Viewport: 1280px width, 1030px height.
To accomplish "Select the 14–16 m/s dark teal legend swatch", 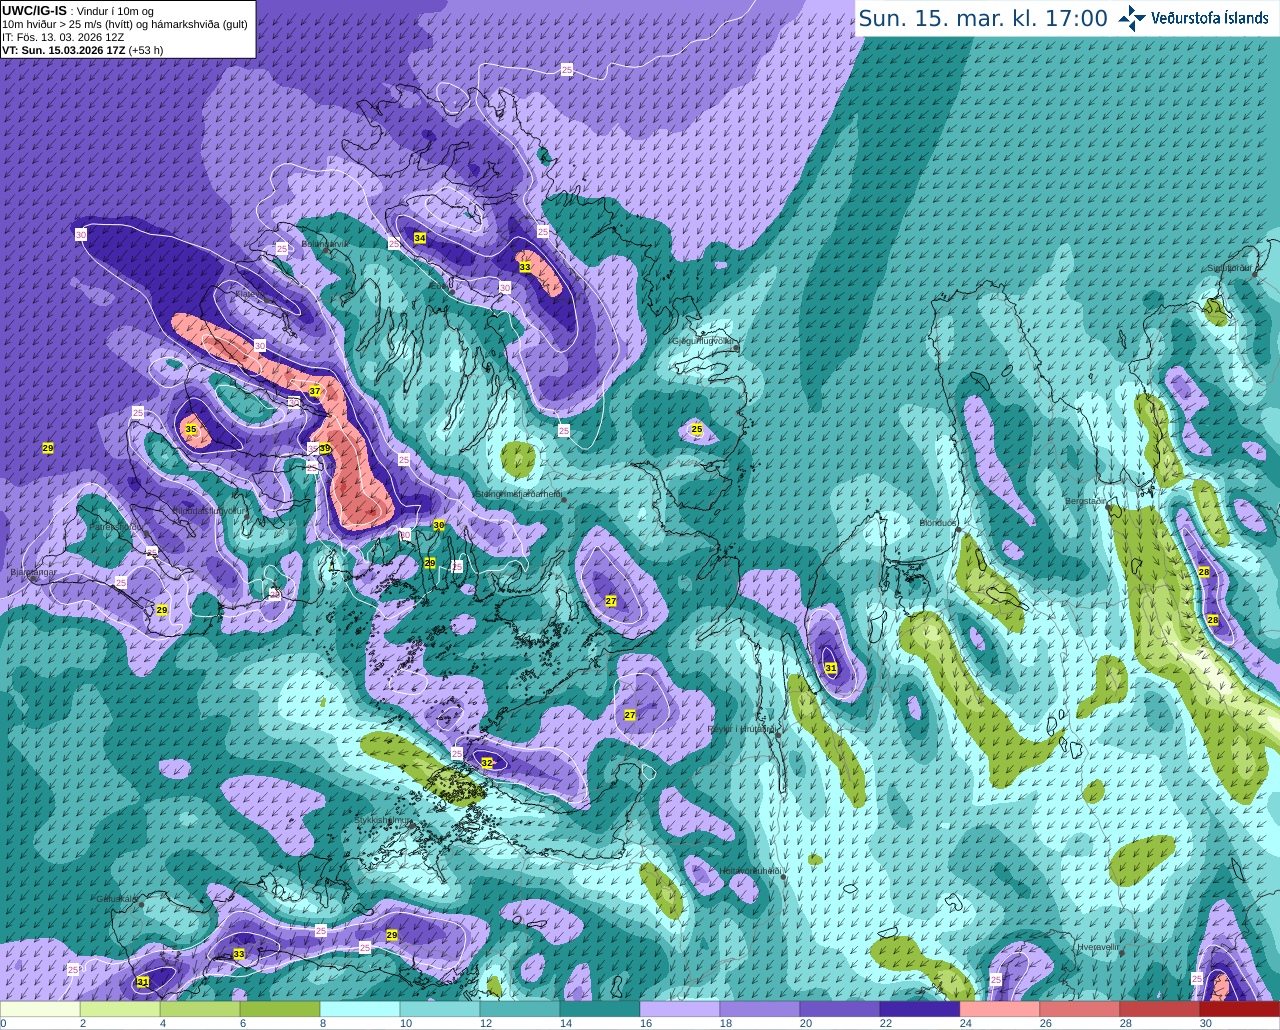I will click(600, 1009).
